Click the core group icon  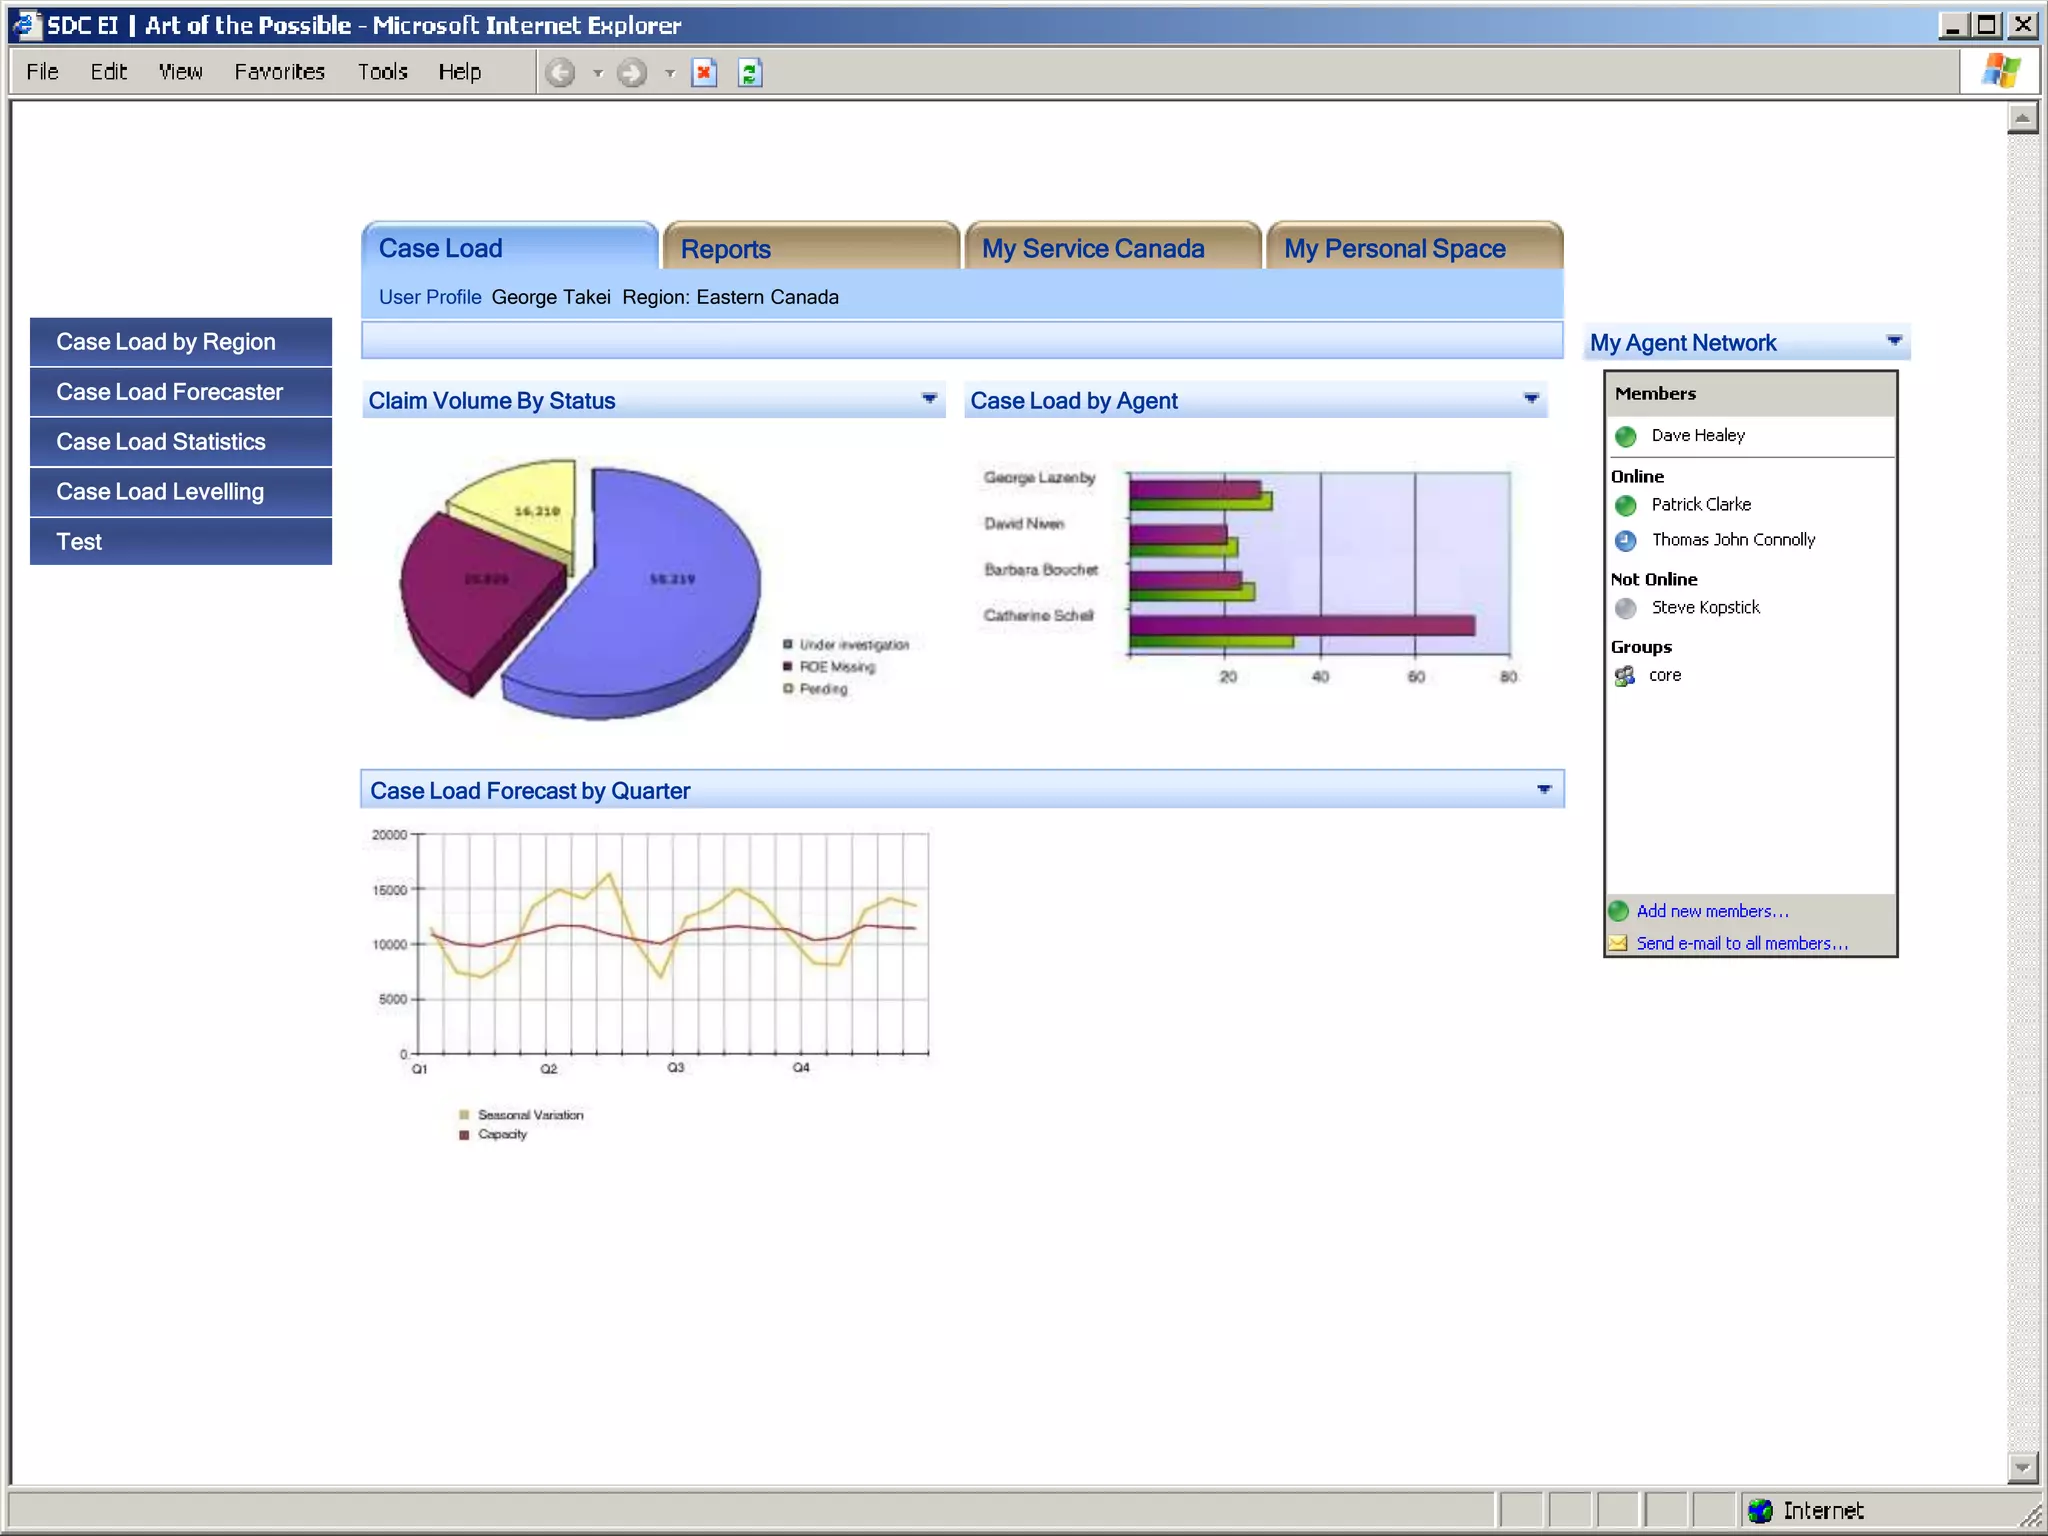(x=1625, y=676)
